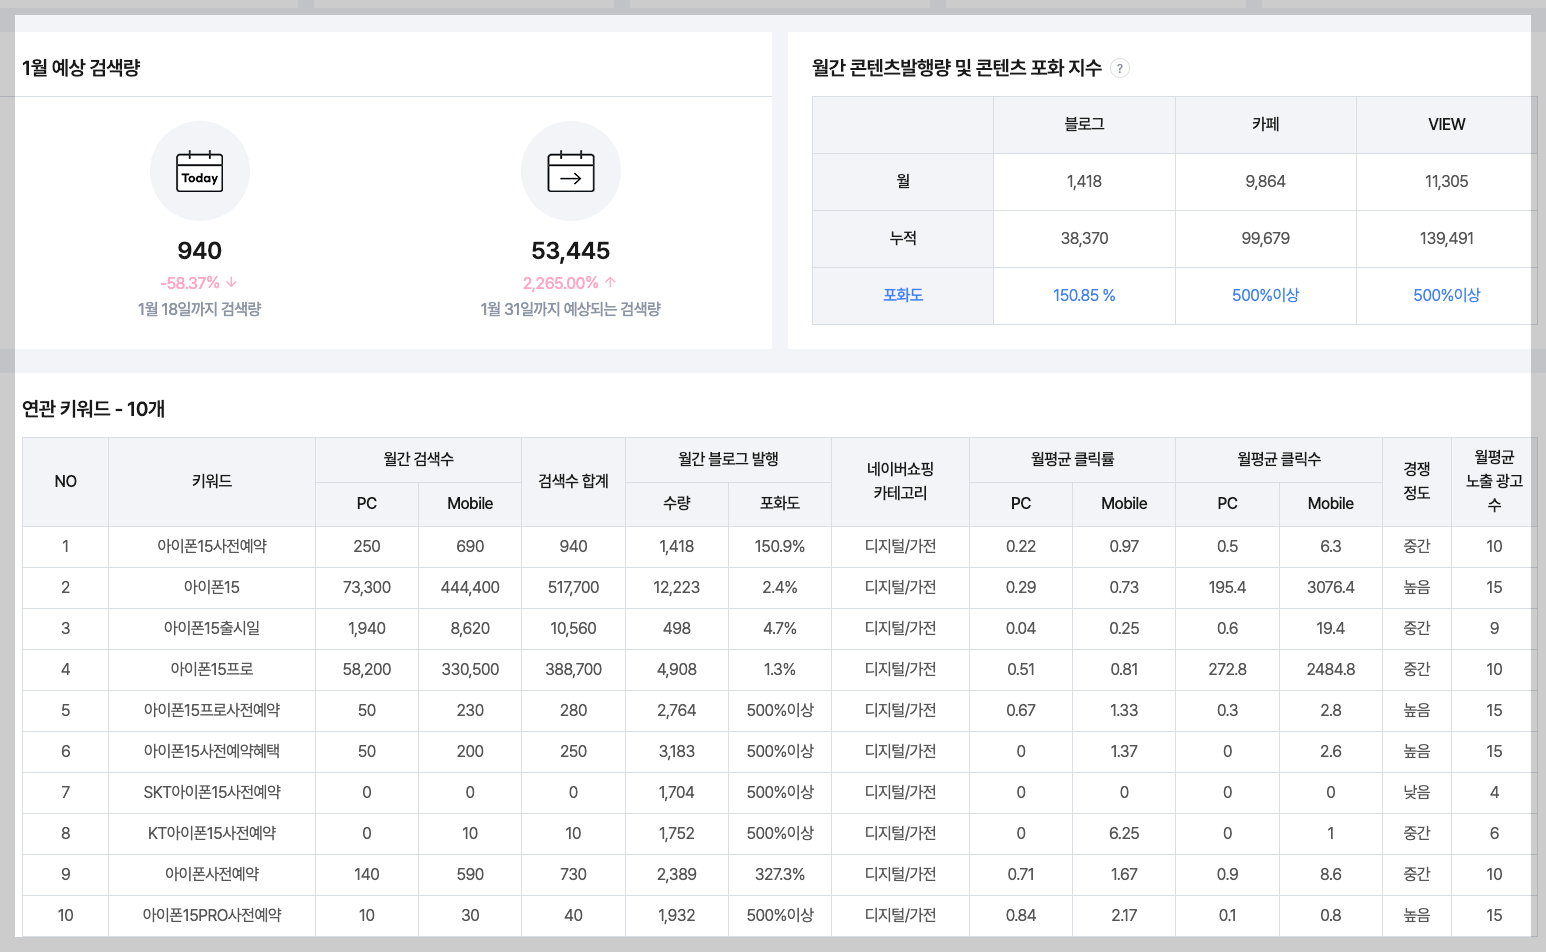Click the up arrow beside 2,265.00%
1546x952 pixels.
pyautogui.click(x=610, y=283)
